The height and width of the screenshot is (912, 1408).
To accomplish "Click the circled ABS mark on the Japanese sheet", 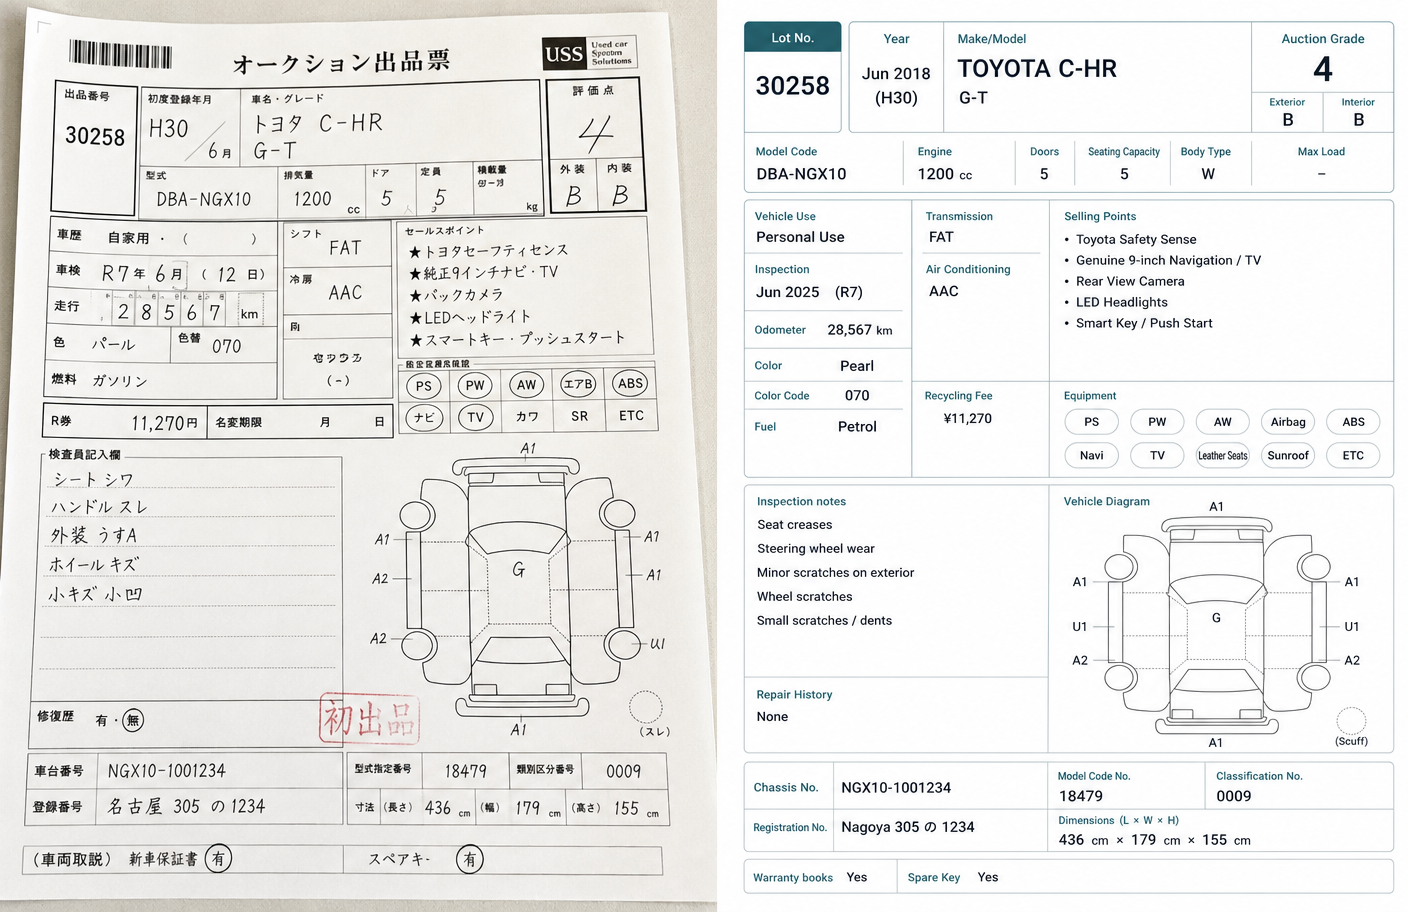I will (x=630, y=383).
